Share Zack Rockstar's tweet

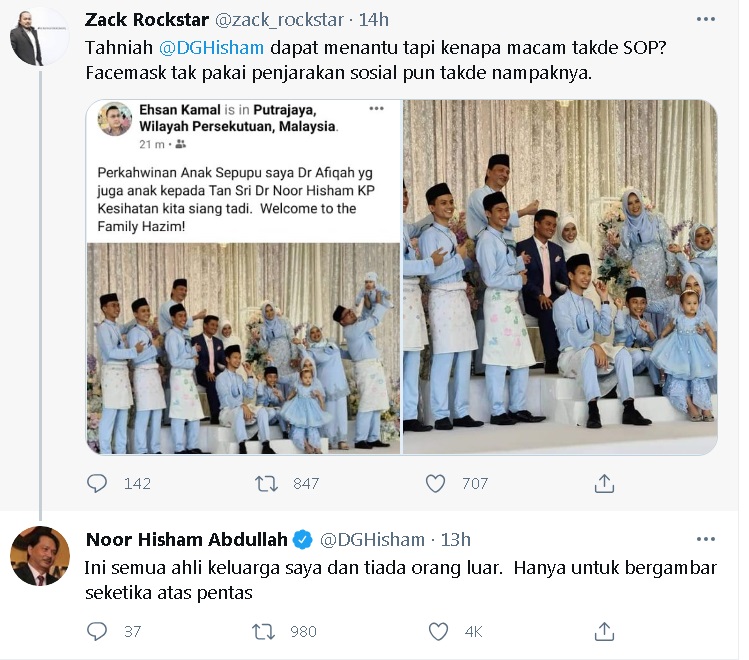point(604,483)
